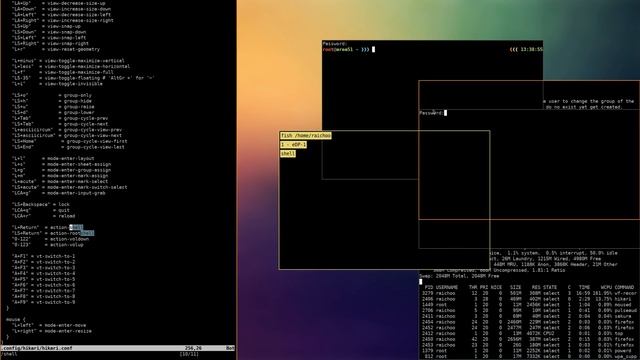Click the yellow "fish /home/raichoo" title label
640x360 pixels.
coord(306,136)
